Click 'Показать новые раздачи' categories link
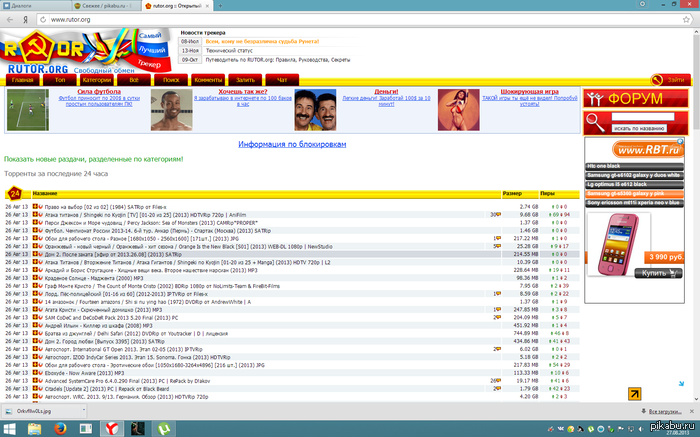The height and width of the screenshot is (437, 700). (94, 159)
